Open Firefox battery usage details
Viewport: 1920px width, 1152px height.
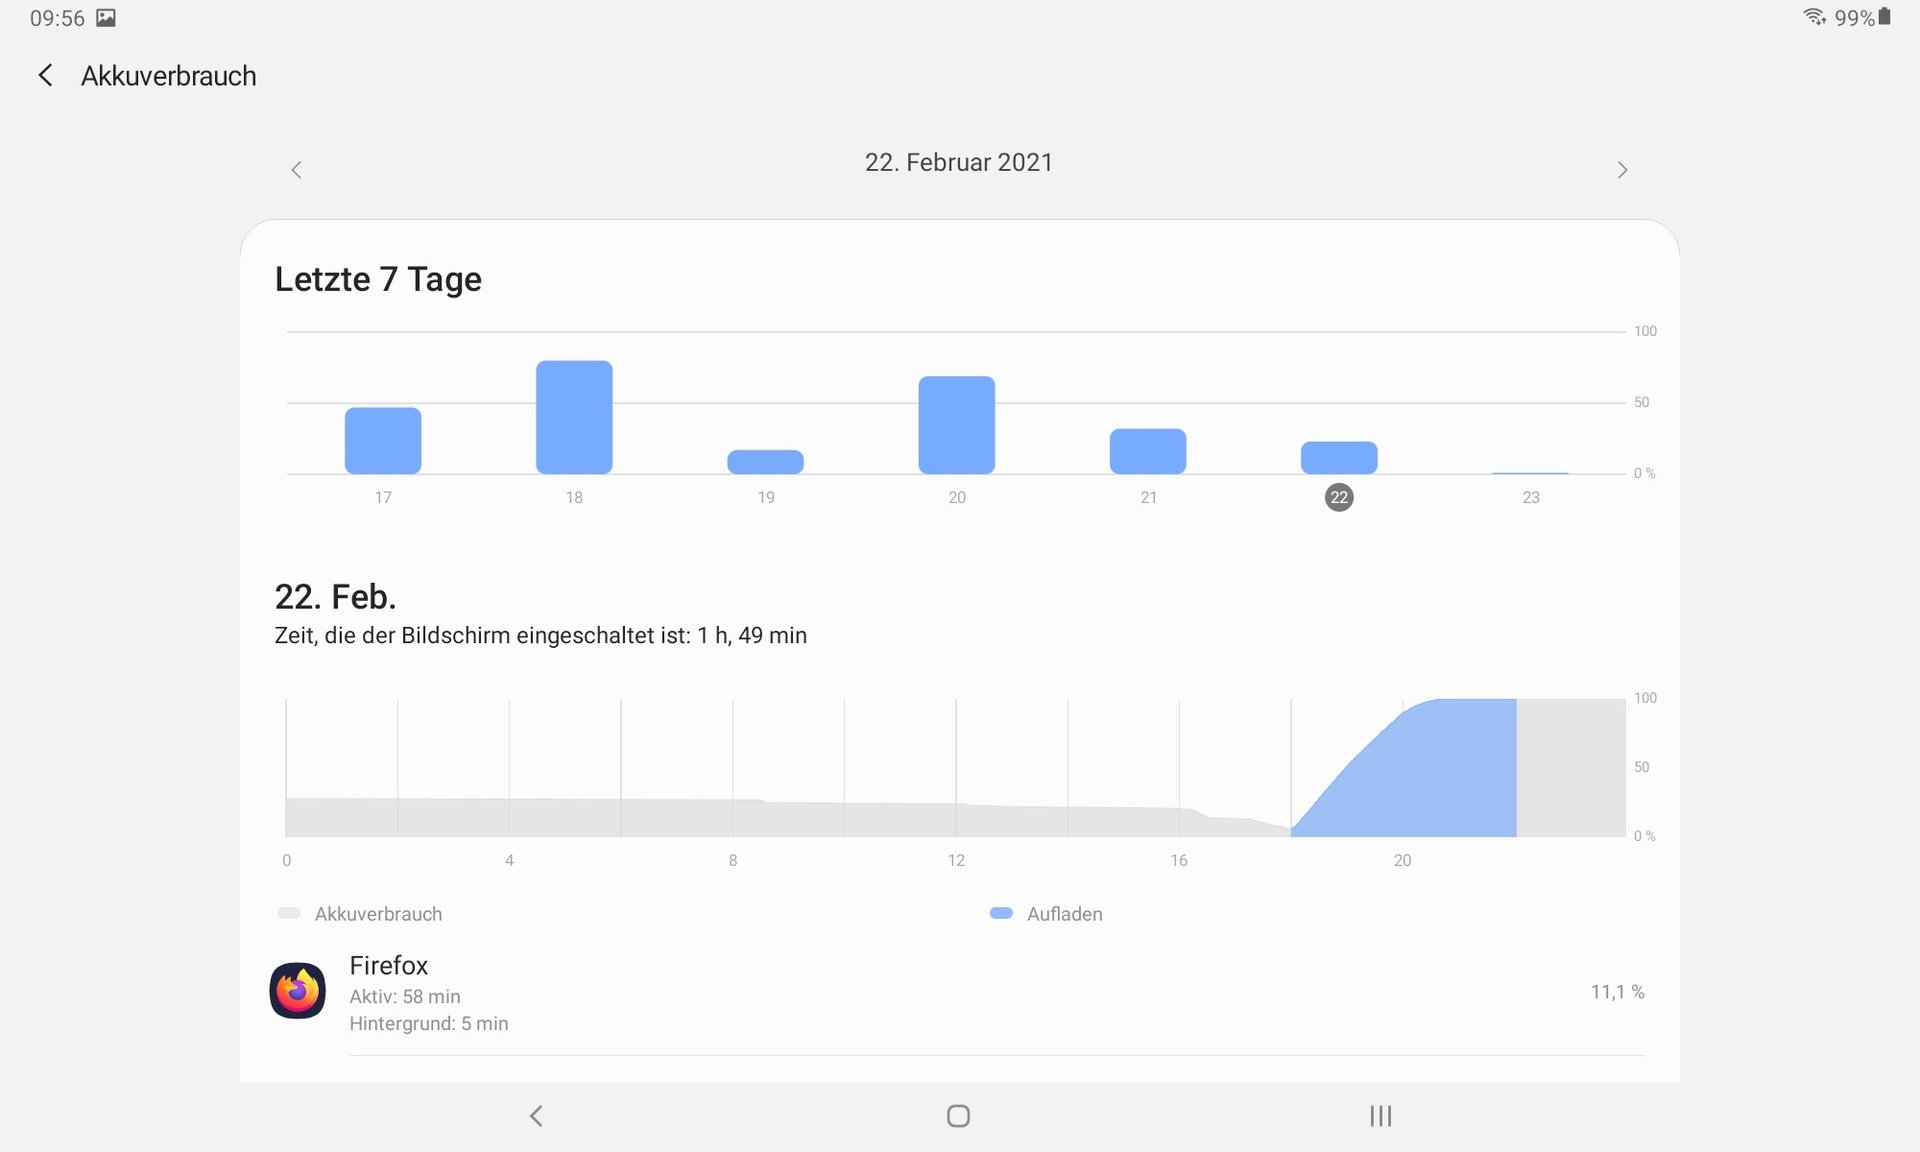[958, 992]
